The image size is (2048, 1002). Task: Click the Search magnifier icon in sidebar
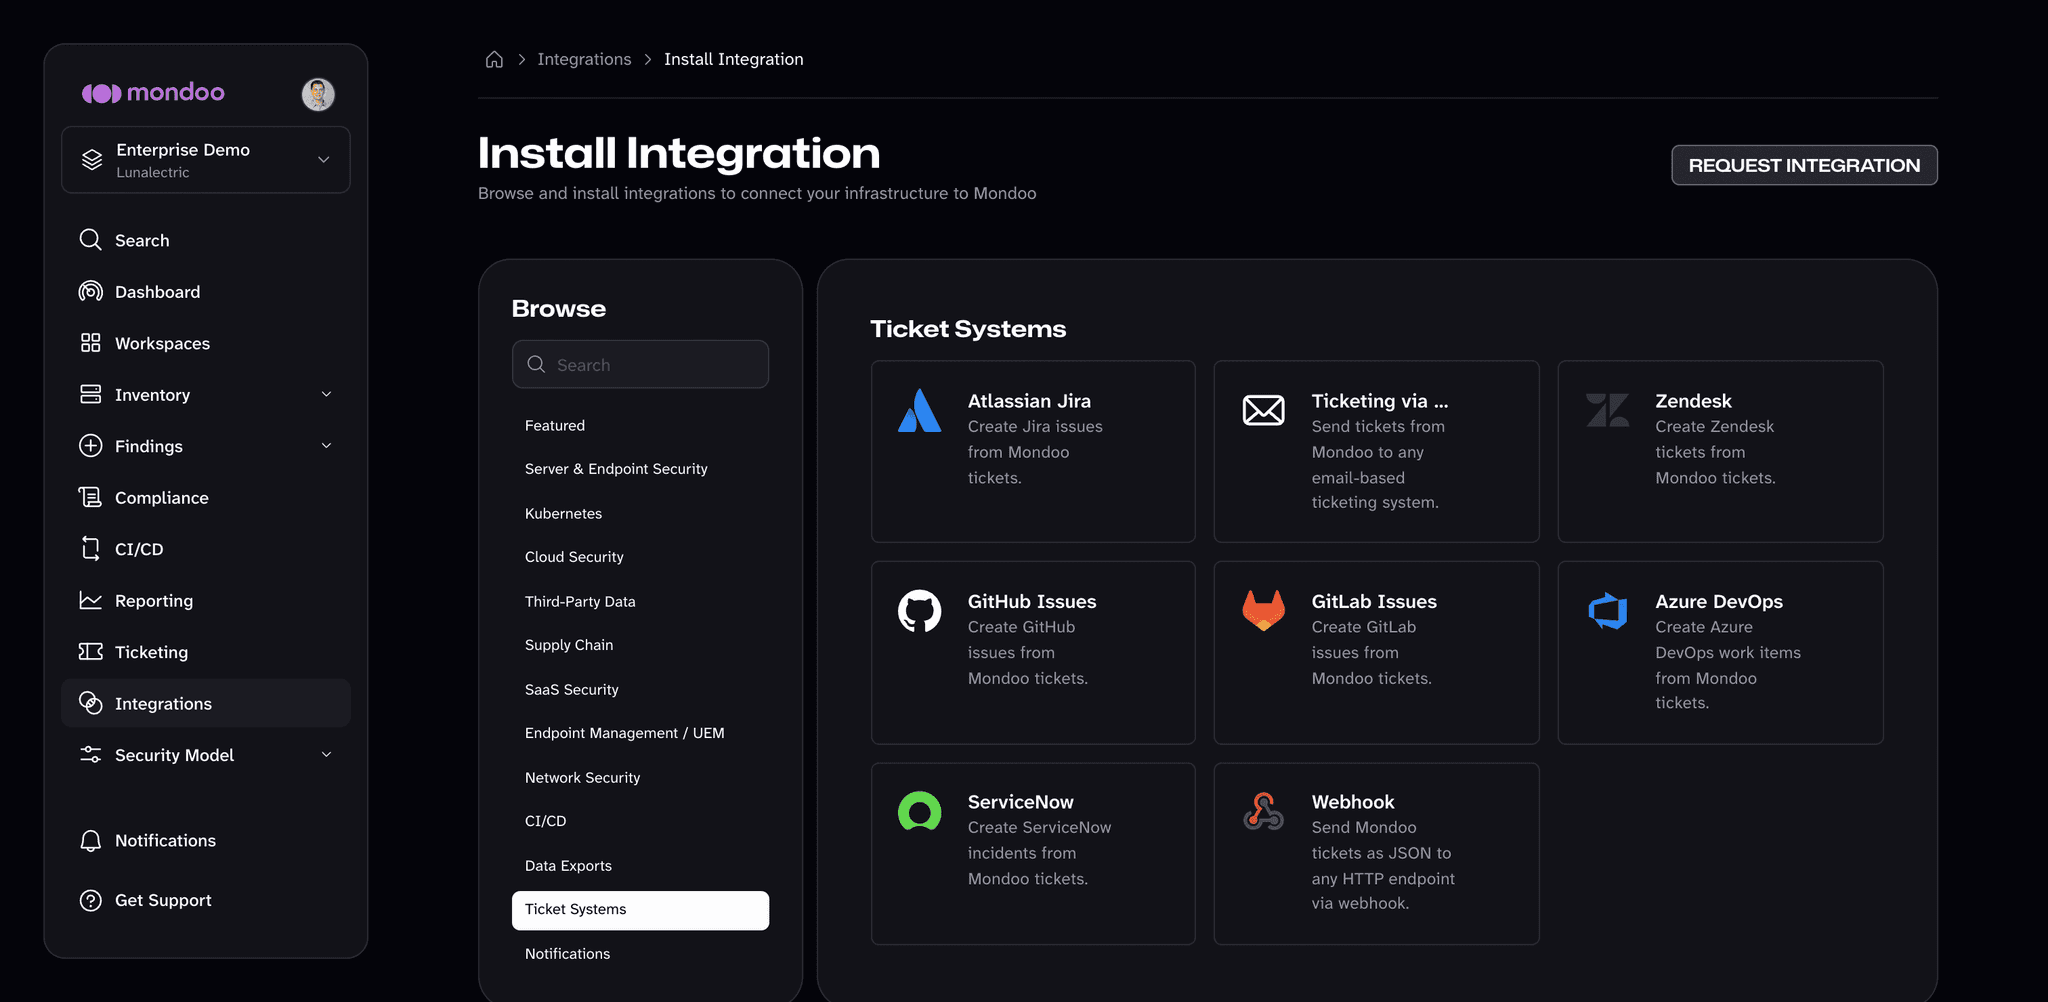tap(91, 240)
